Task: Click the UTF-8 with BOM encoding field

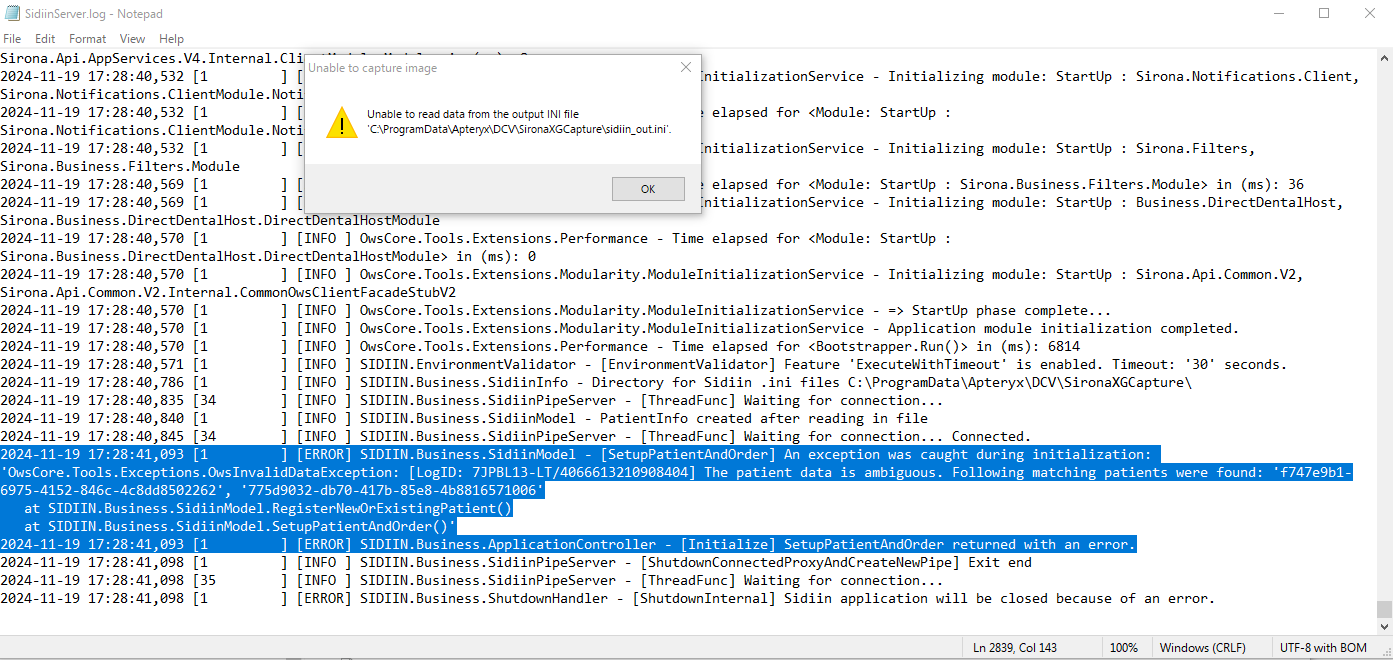Action: click(x=1323, y=648)
